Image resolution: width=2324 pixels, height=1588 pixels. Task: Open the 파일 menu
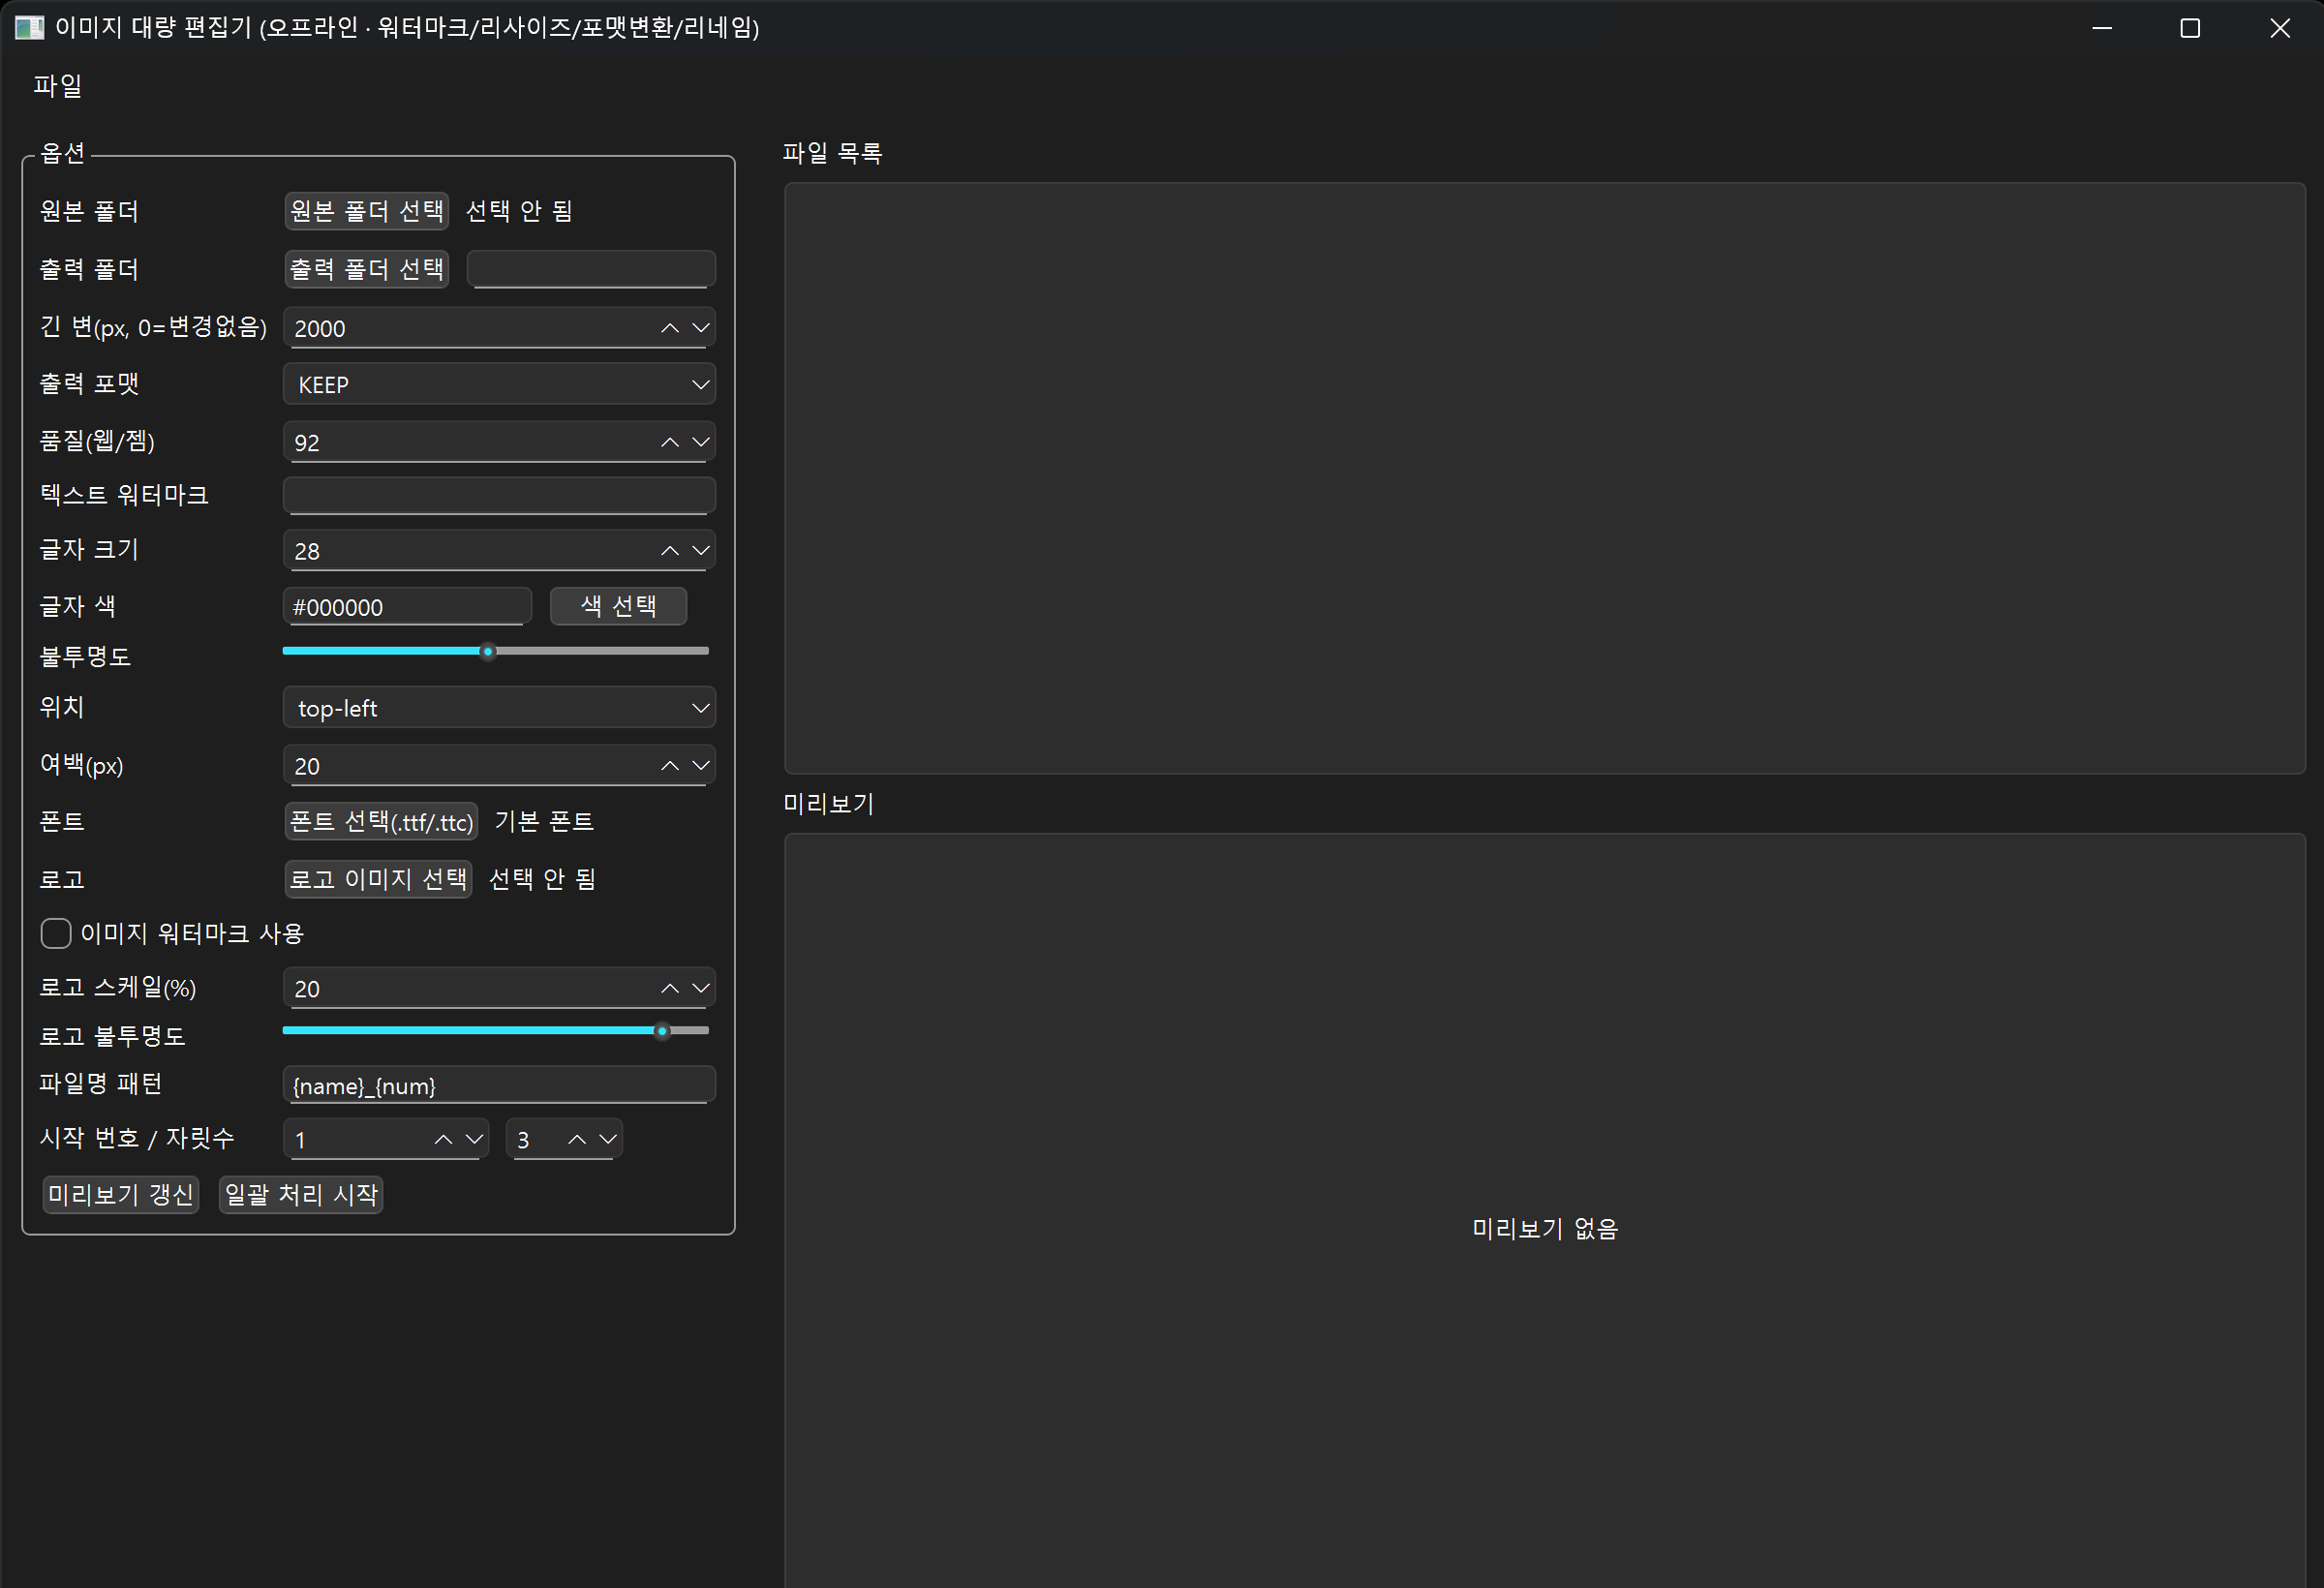[57, 86]
